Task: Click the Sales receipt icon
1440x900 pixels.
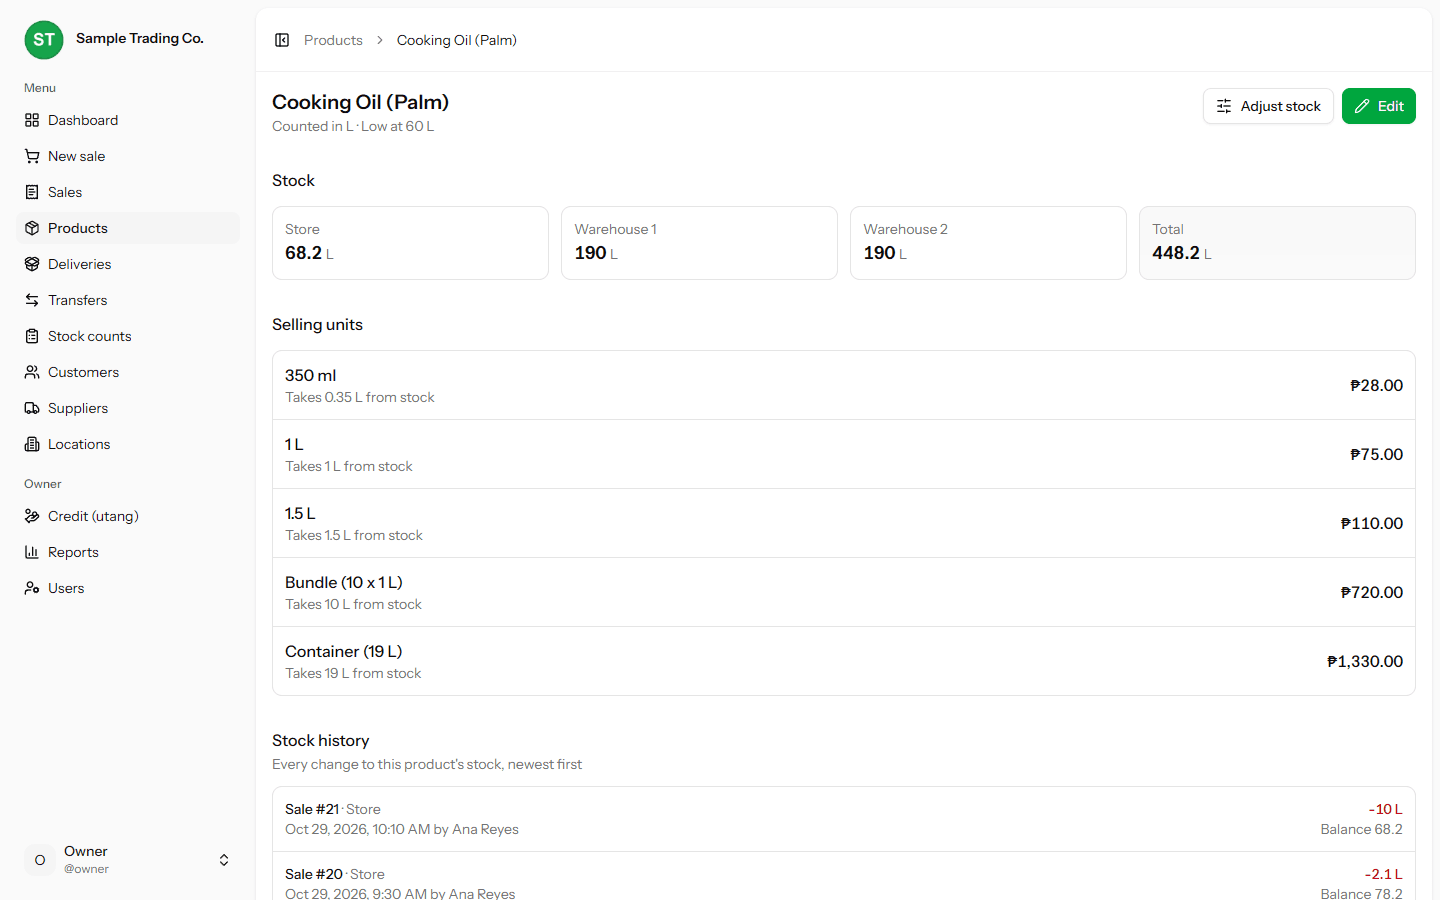Action: (x=32, y=192)
